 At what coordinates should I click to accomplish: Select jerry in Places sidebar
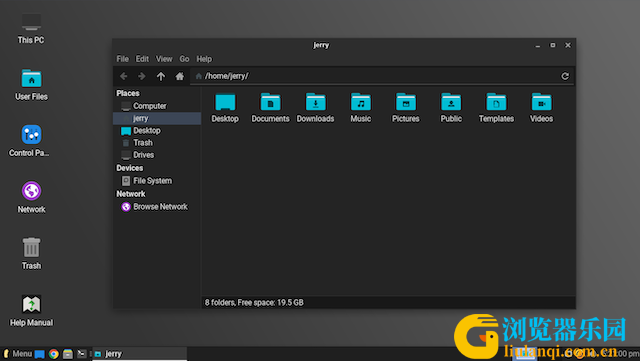pos(157,118)
